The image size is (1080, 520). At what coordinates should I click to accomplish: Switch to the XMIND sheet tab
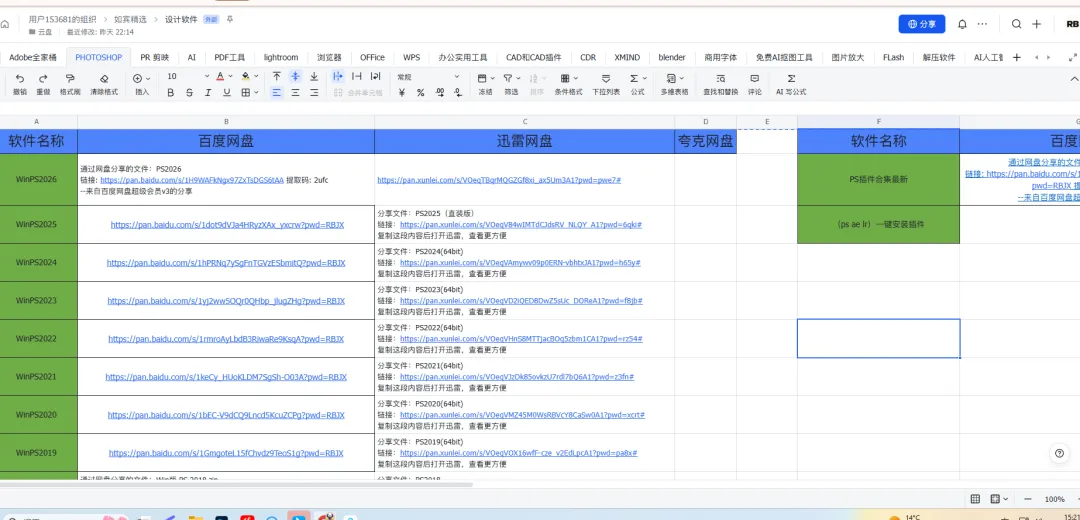(x=627, y=58)
